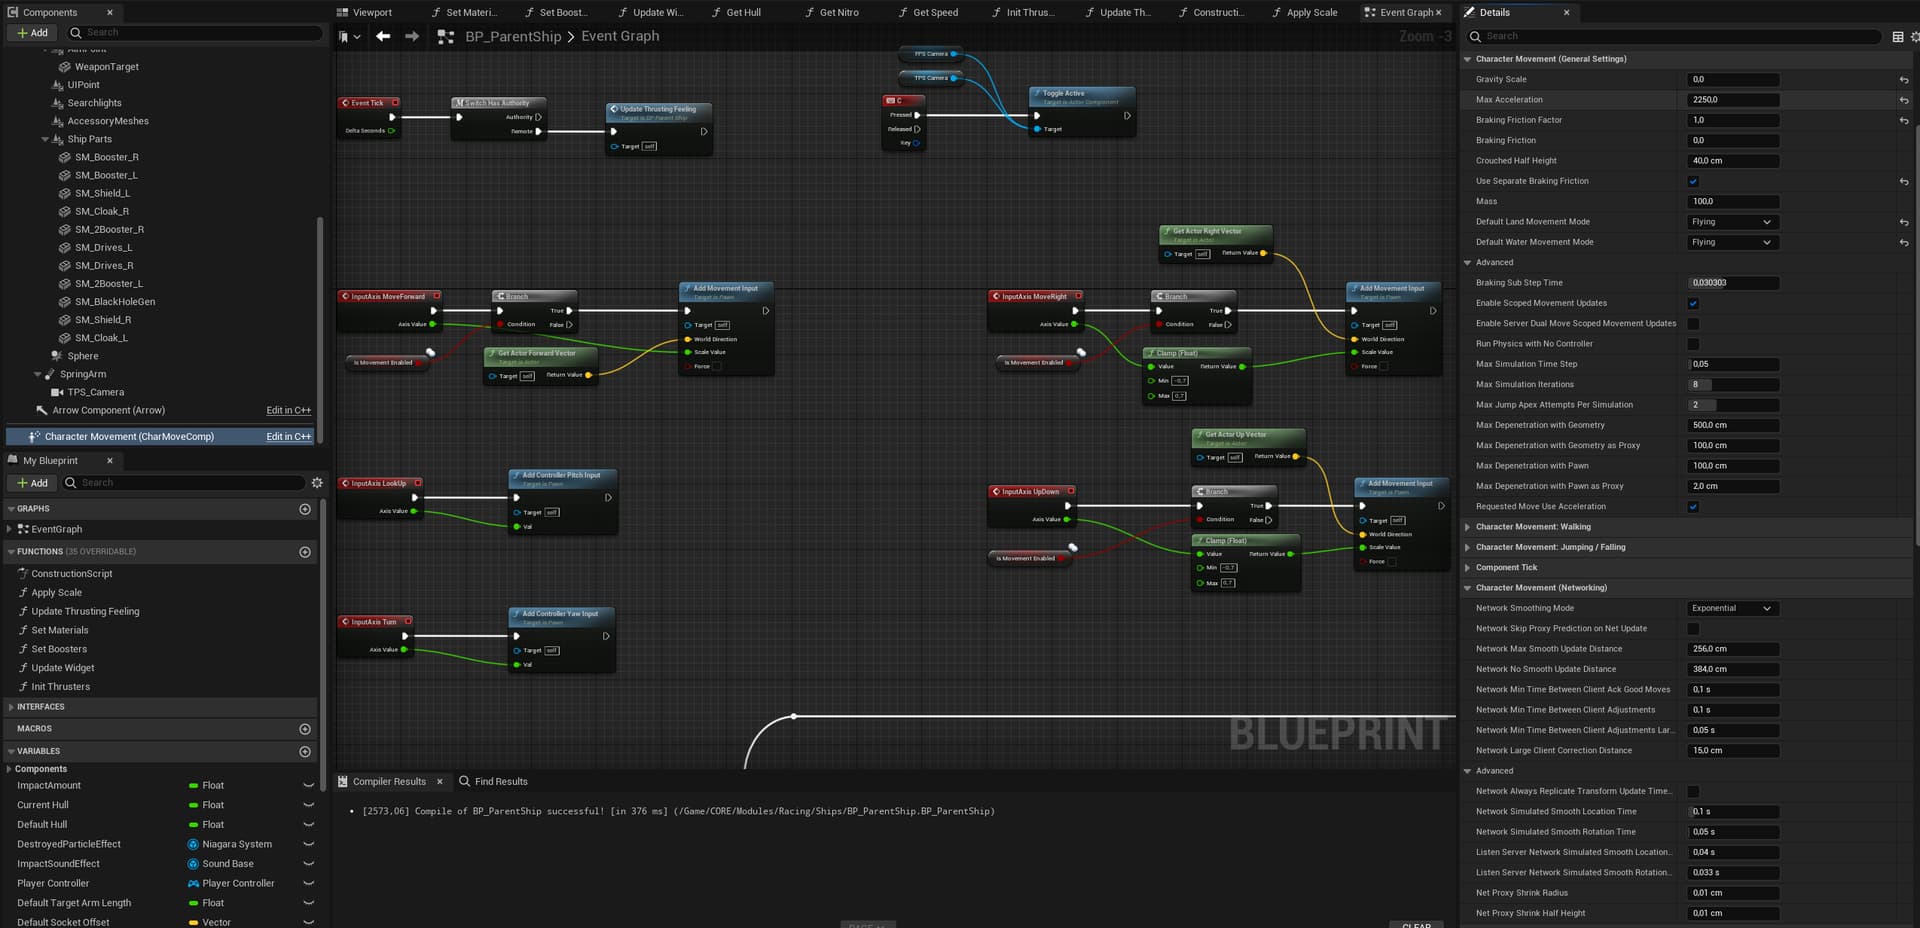Open Default Water Movement Mode dropdown
1920x928 pixels.
pyautogui.click(x=1732, y=243)
